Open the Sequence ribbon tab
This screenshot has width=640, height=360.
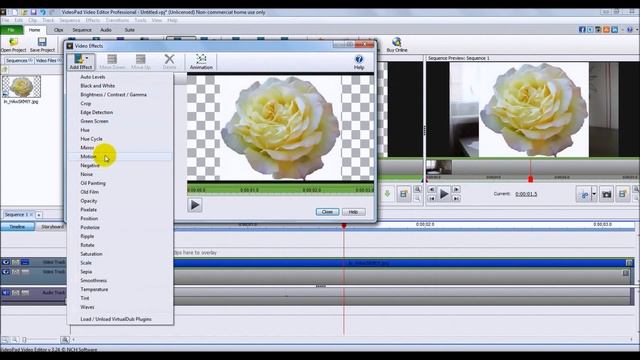click(82, 30)
